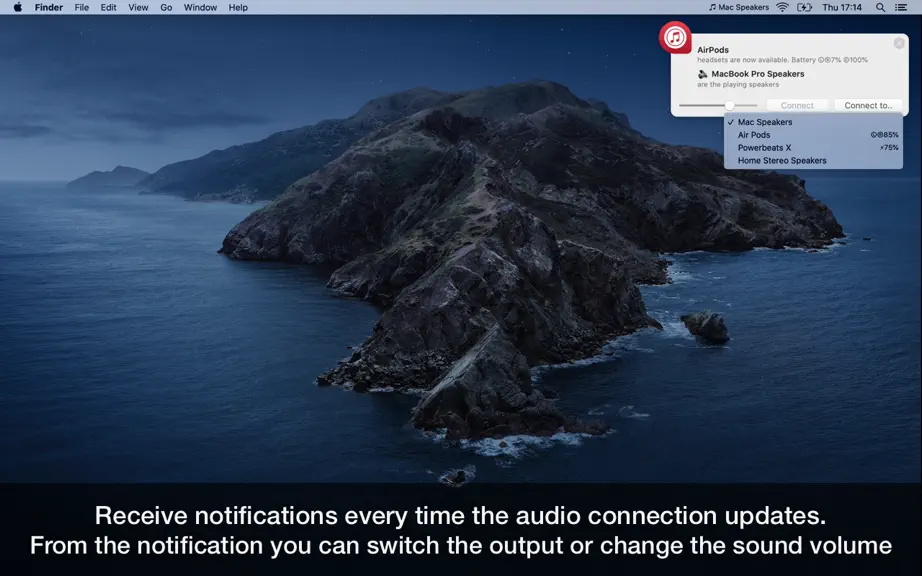Viewport: 922px width, 576px height.
Task: Click 'are the playing speakers' text
Action: click(738, 85)
